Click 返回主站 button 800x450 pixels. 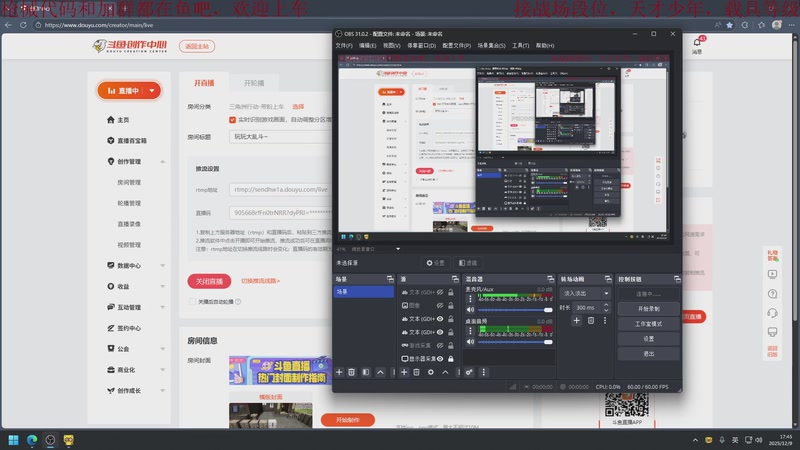[197, 46]
